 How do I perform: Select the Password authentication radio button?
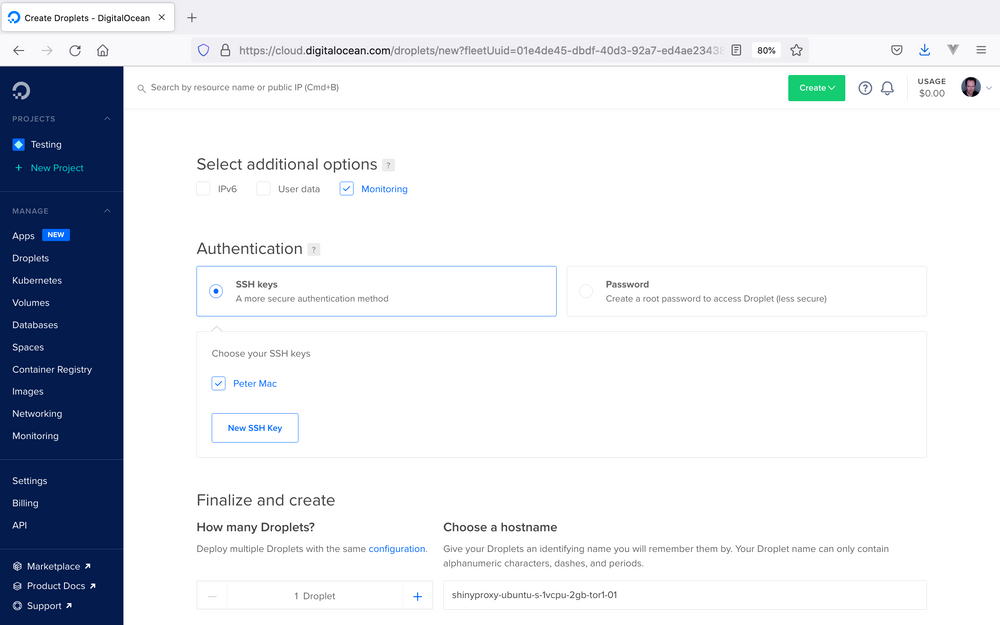pyautogui.click(x=588, y=291)
